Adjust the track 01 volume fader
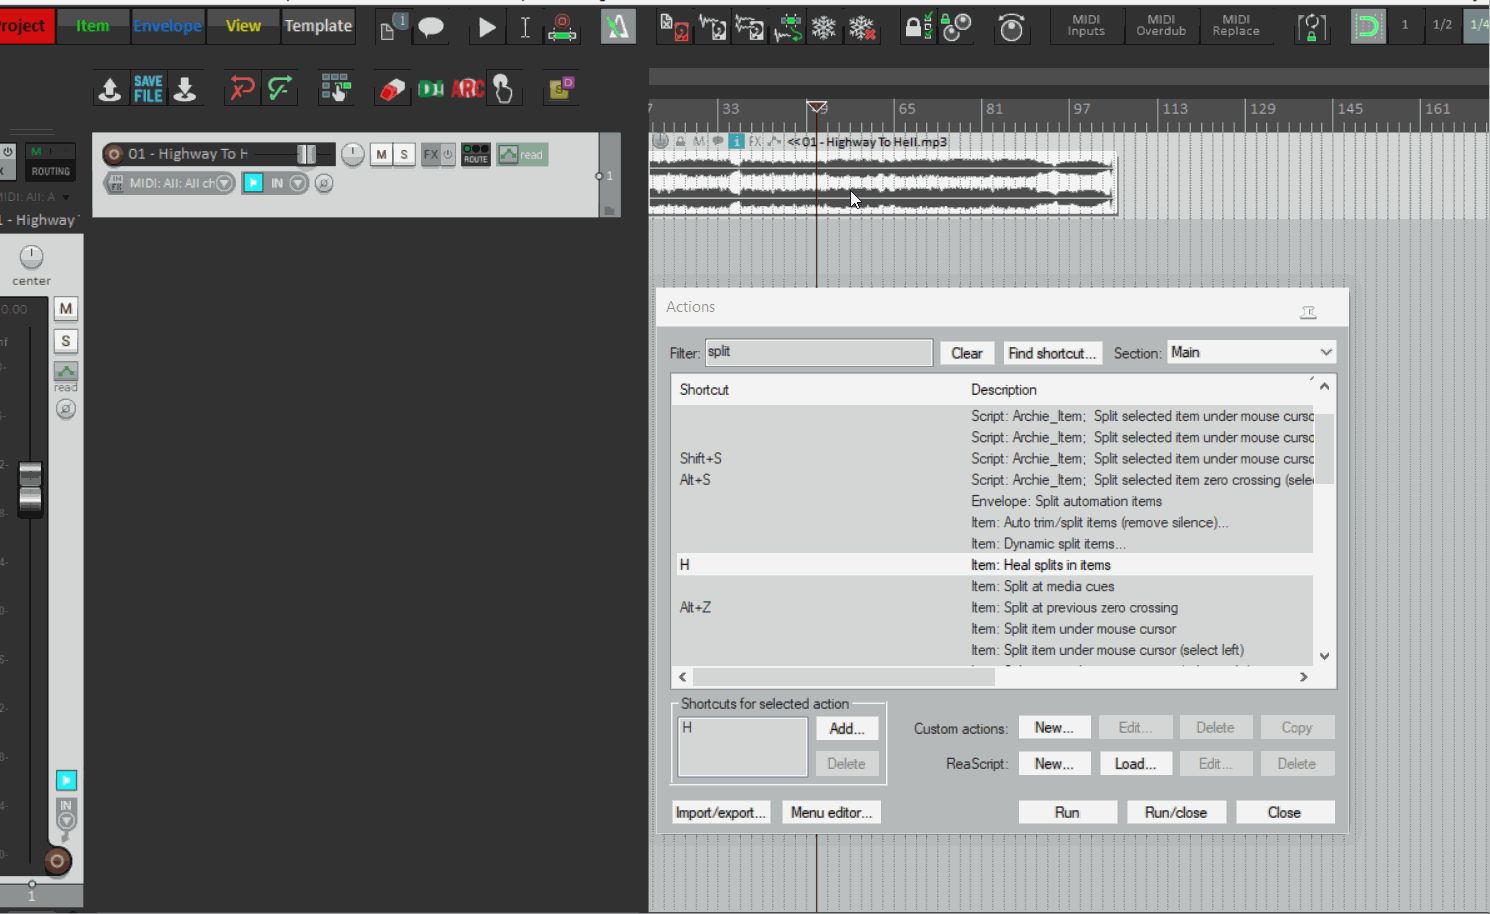Image resolution: width=1490 pixels, height=914 pixels. 306,154
